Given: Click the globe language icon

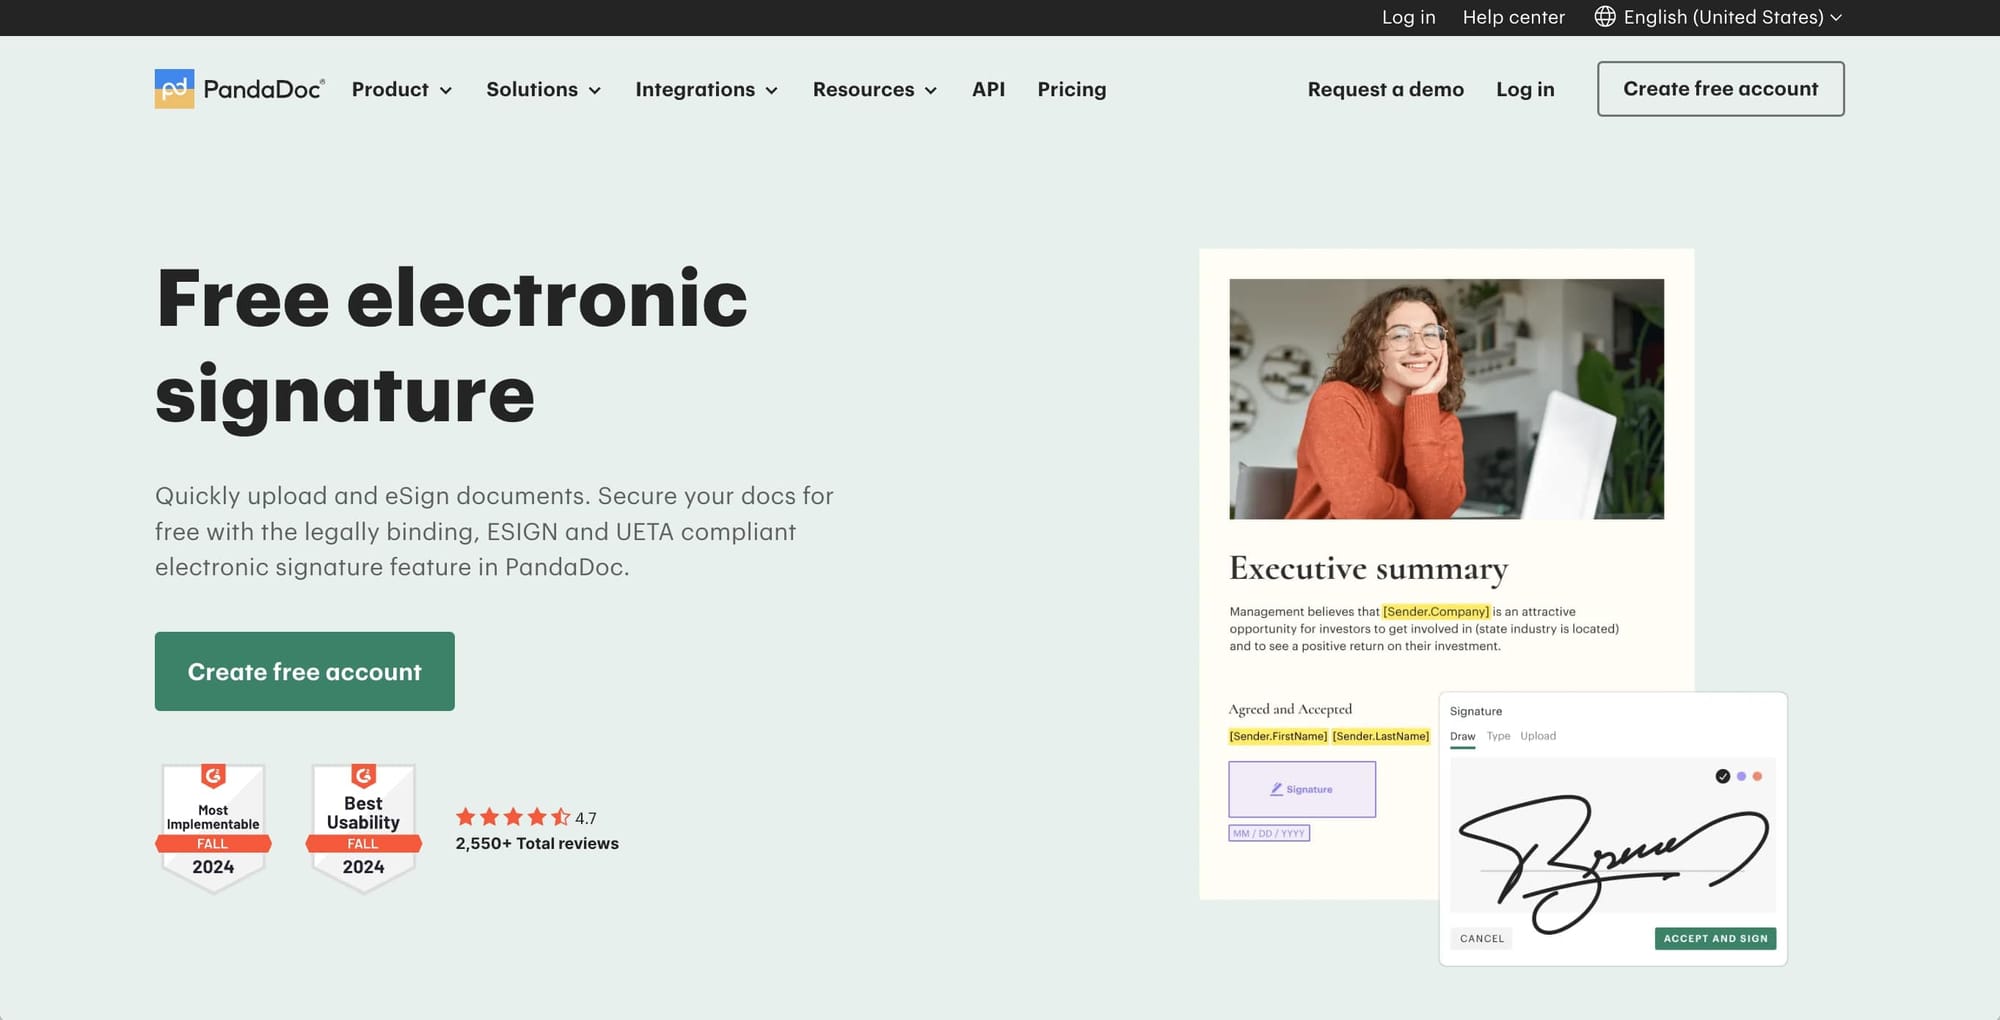Looking at the screenshot, I should 1604,17.
